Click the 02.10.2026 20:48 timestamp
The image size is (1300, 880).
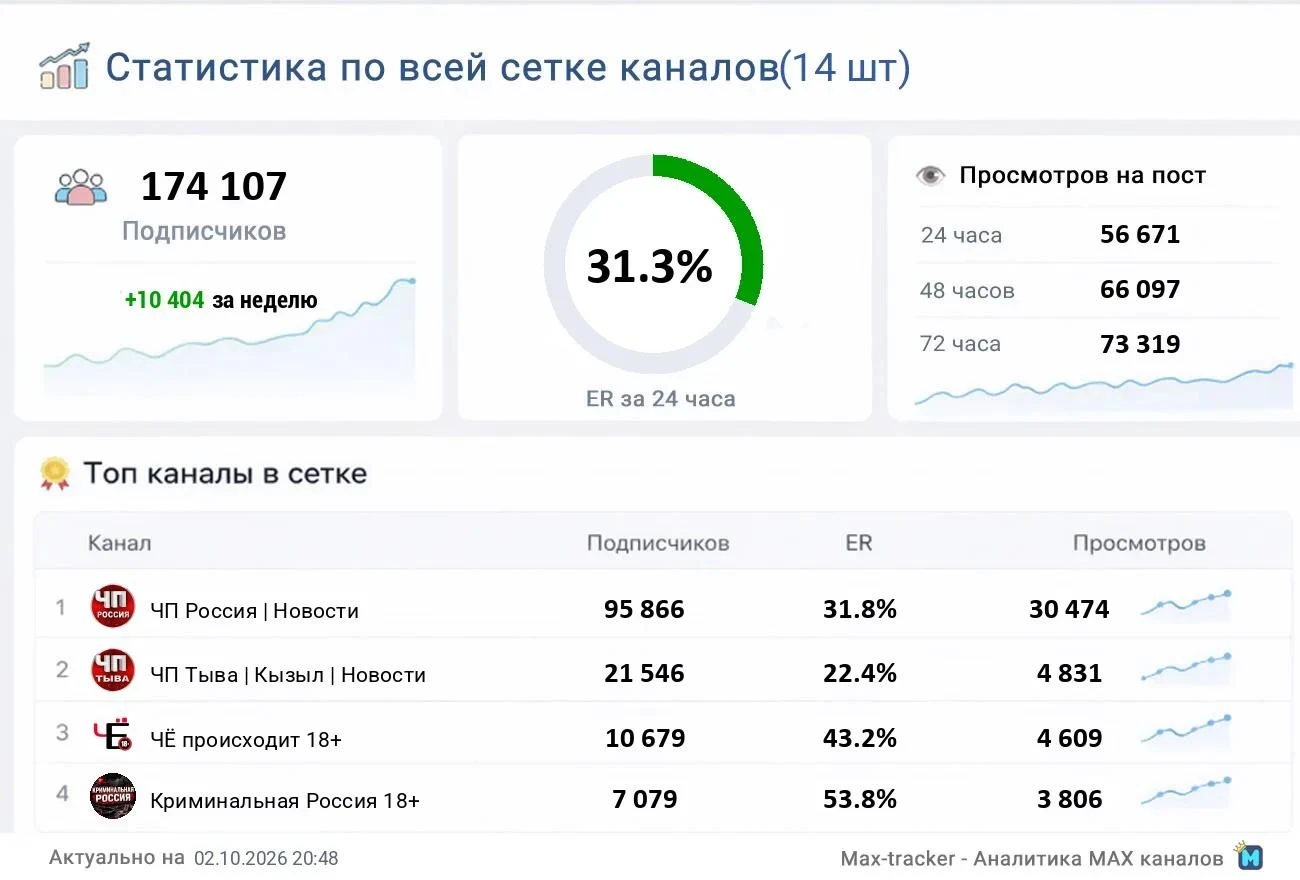point(266,858)
